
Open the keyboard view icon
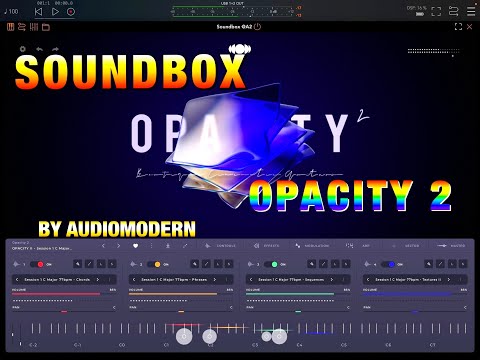tap(11, 27)
